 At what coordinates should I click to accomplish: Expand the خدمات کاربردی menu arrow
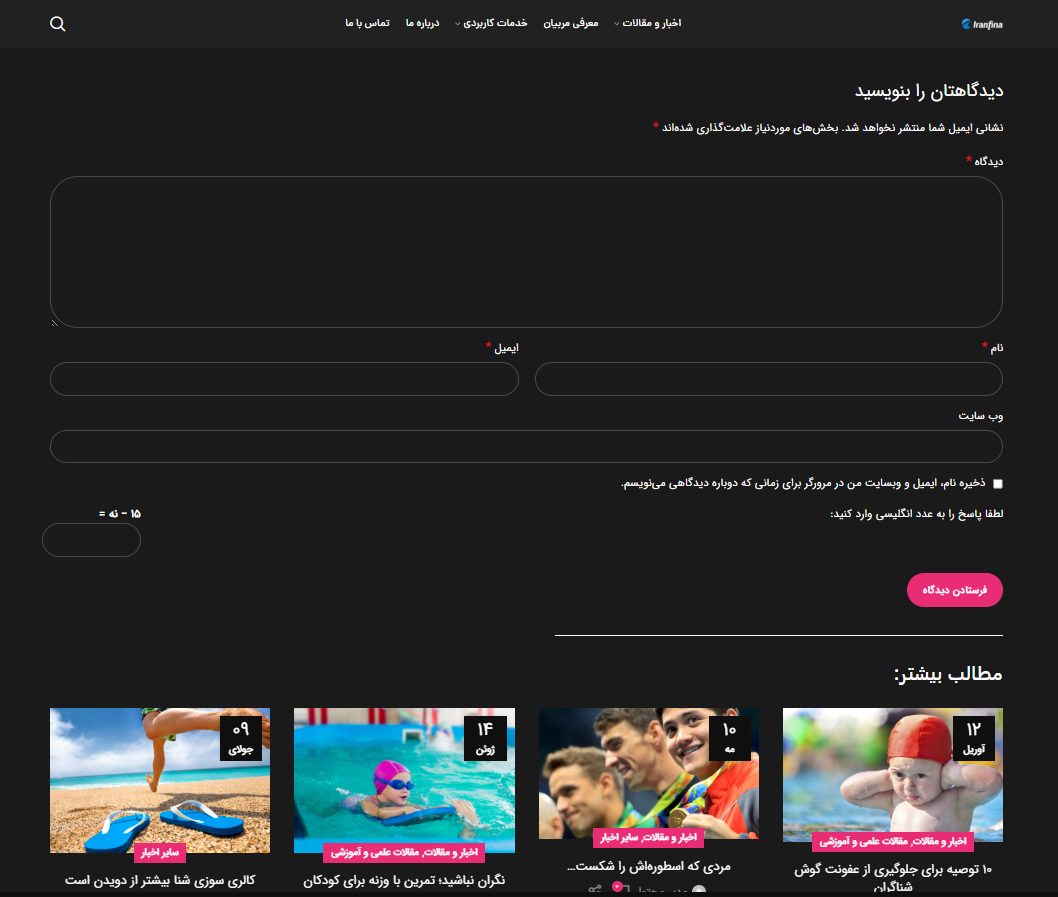(x=458, y=24)
